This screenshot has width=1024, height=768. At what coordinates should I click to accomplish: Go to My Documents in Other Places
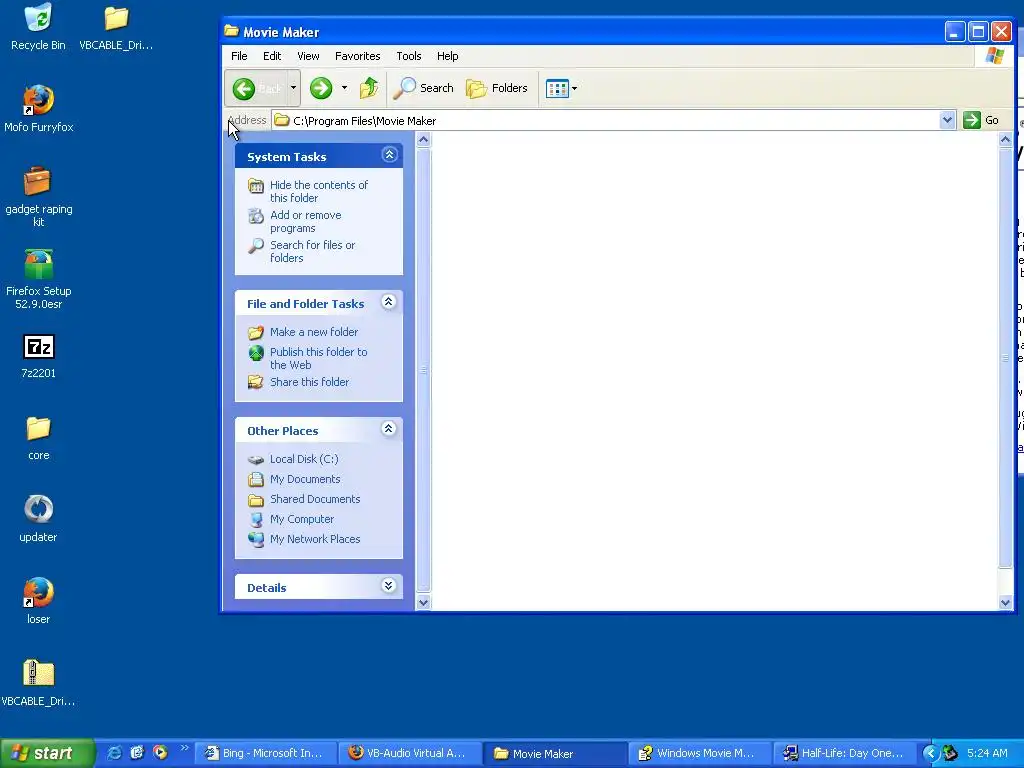pyautogui.click(x=305, y=479)
